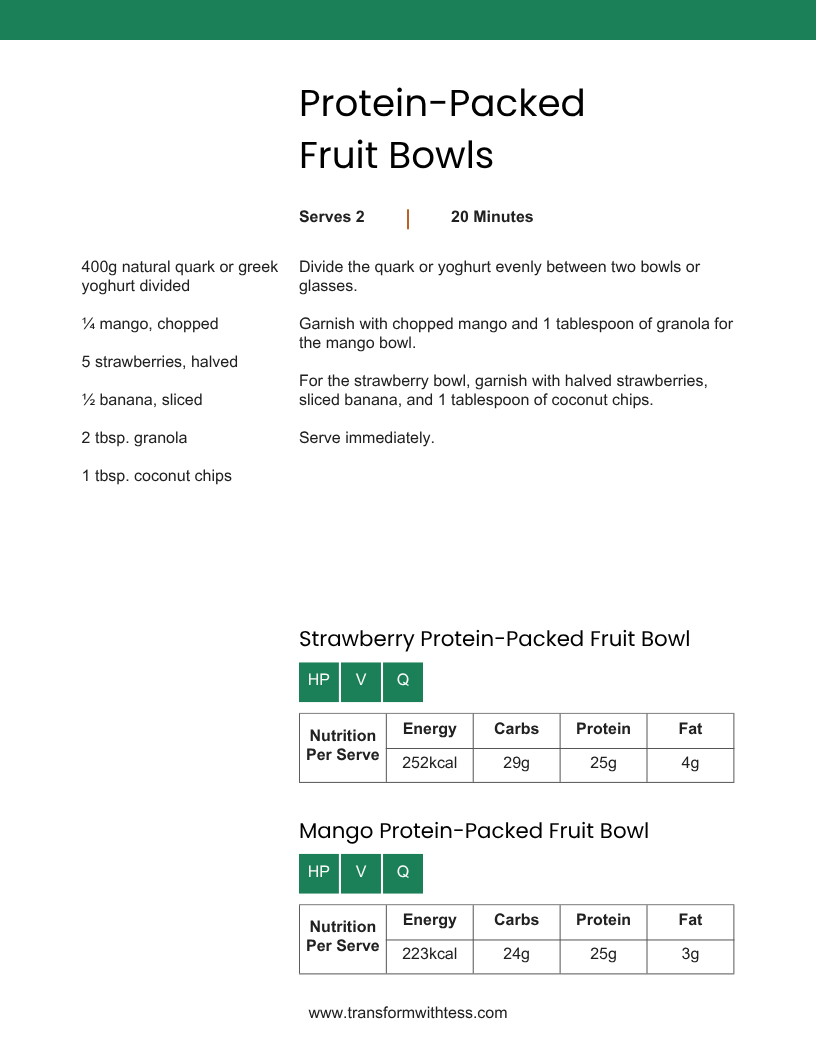This screenshot has height=1056, width=816.
Task: Click the V badge under Strawberry bowl
Action: click(361, 682)
